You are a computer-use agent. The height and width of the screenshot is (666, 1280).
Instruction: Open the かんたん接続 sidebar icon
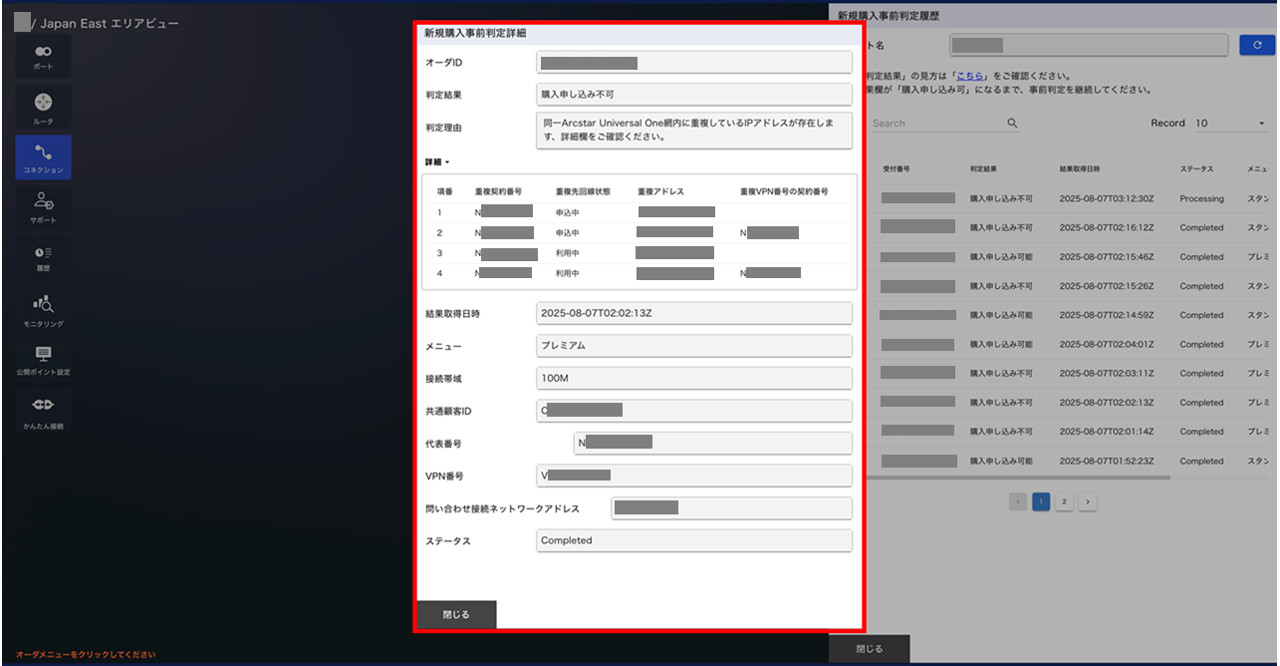click(43, 410)
